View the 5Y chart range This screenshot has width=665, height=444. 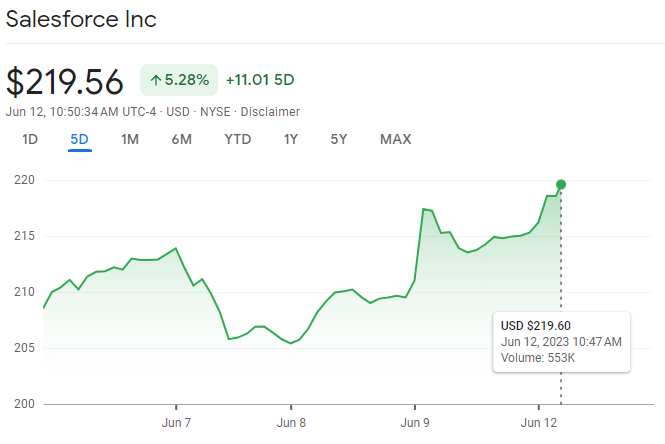(x=339, y=139)
